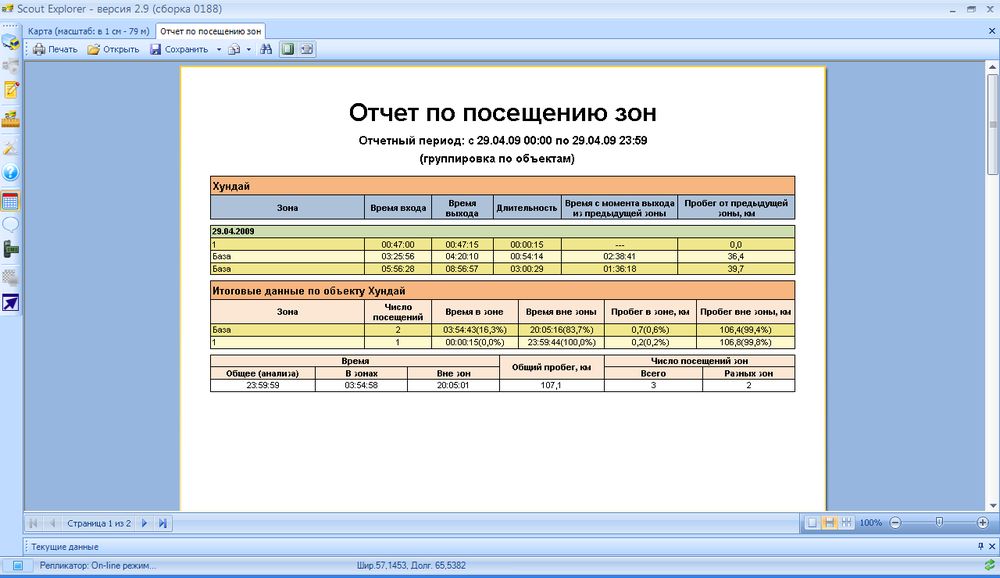Image resolution: width=1000 pixels, height=578 pixels.
Task: Click the Открыть open file button
Action: pyautogui.click(x=114, y=49)
